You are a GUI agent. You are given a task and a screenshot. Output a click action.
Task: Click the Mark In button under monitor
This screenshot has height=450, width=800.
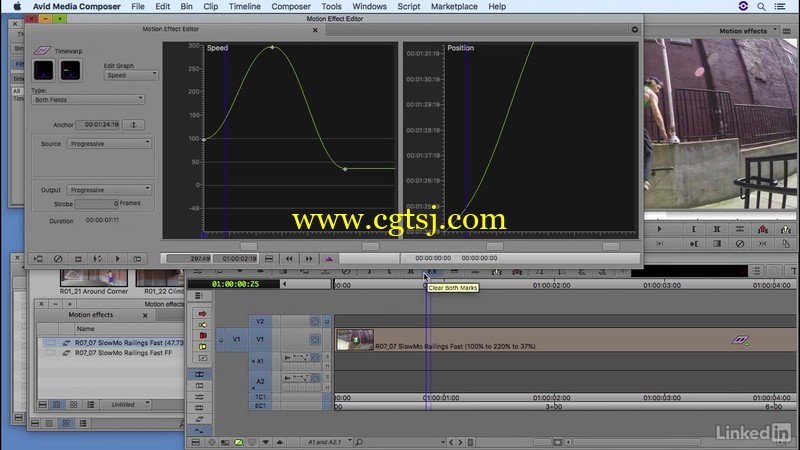coord(694,229)
